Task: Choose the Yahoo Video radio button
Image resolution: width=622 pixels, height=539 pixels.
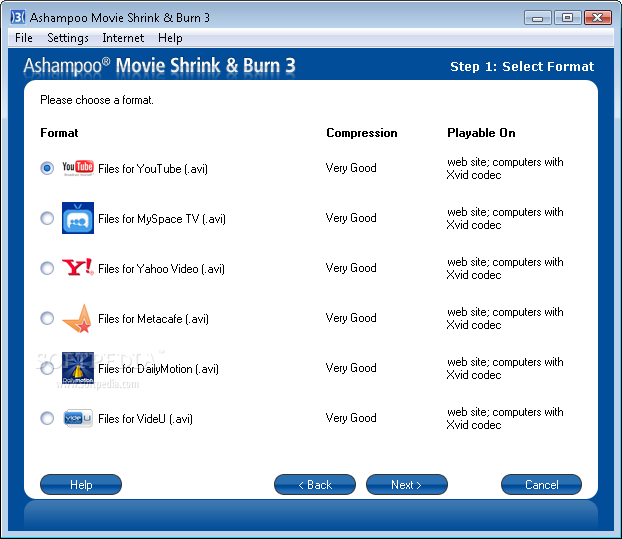Action: tap(47, 268)
